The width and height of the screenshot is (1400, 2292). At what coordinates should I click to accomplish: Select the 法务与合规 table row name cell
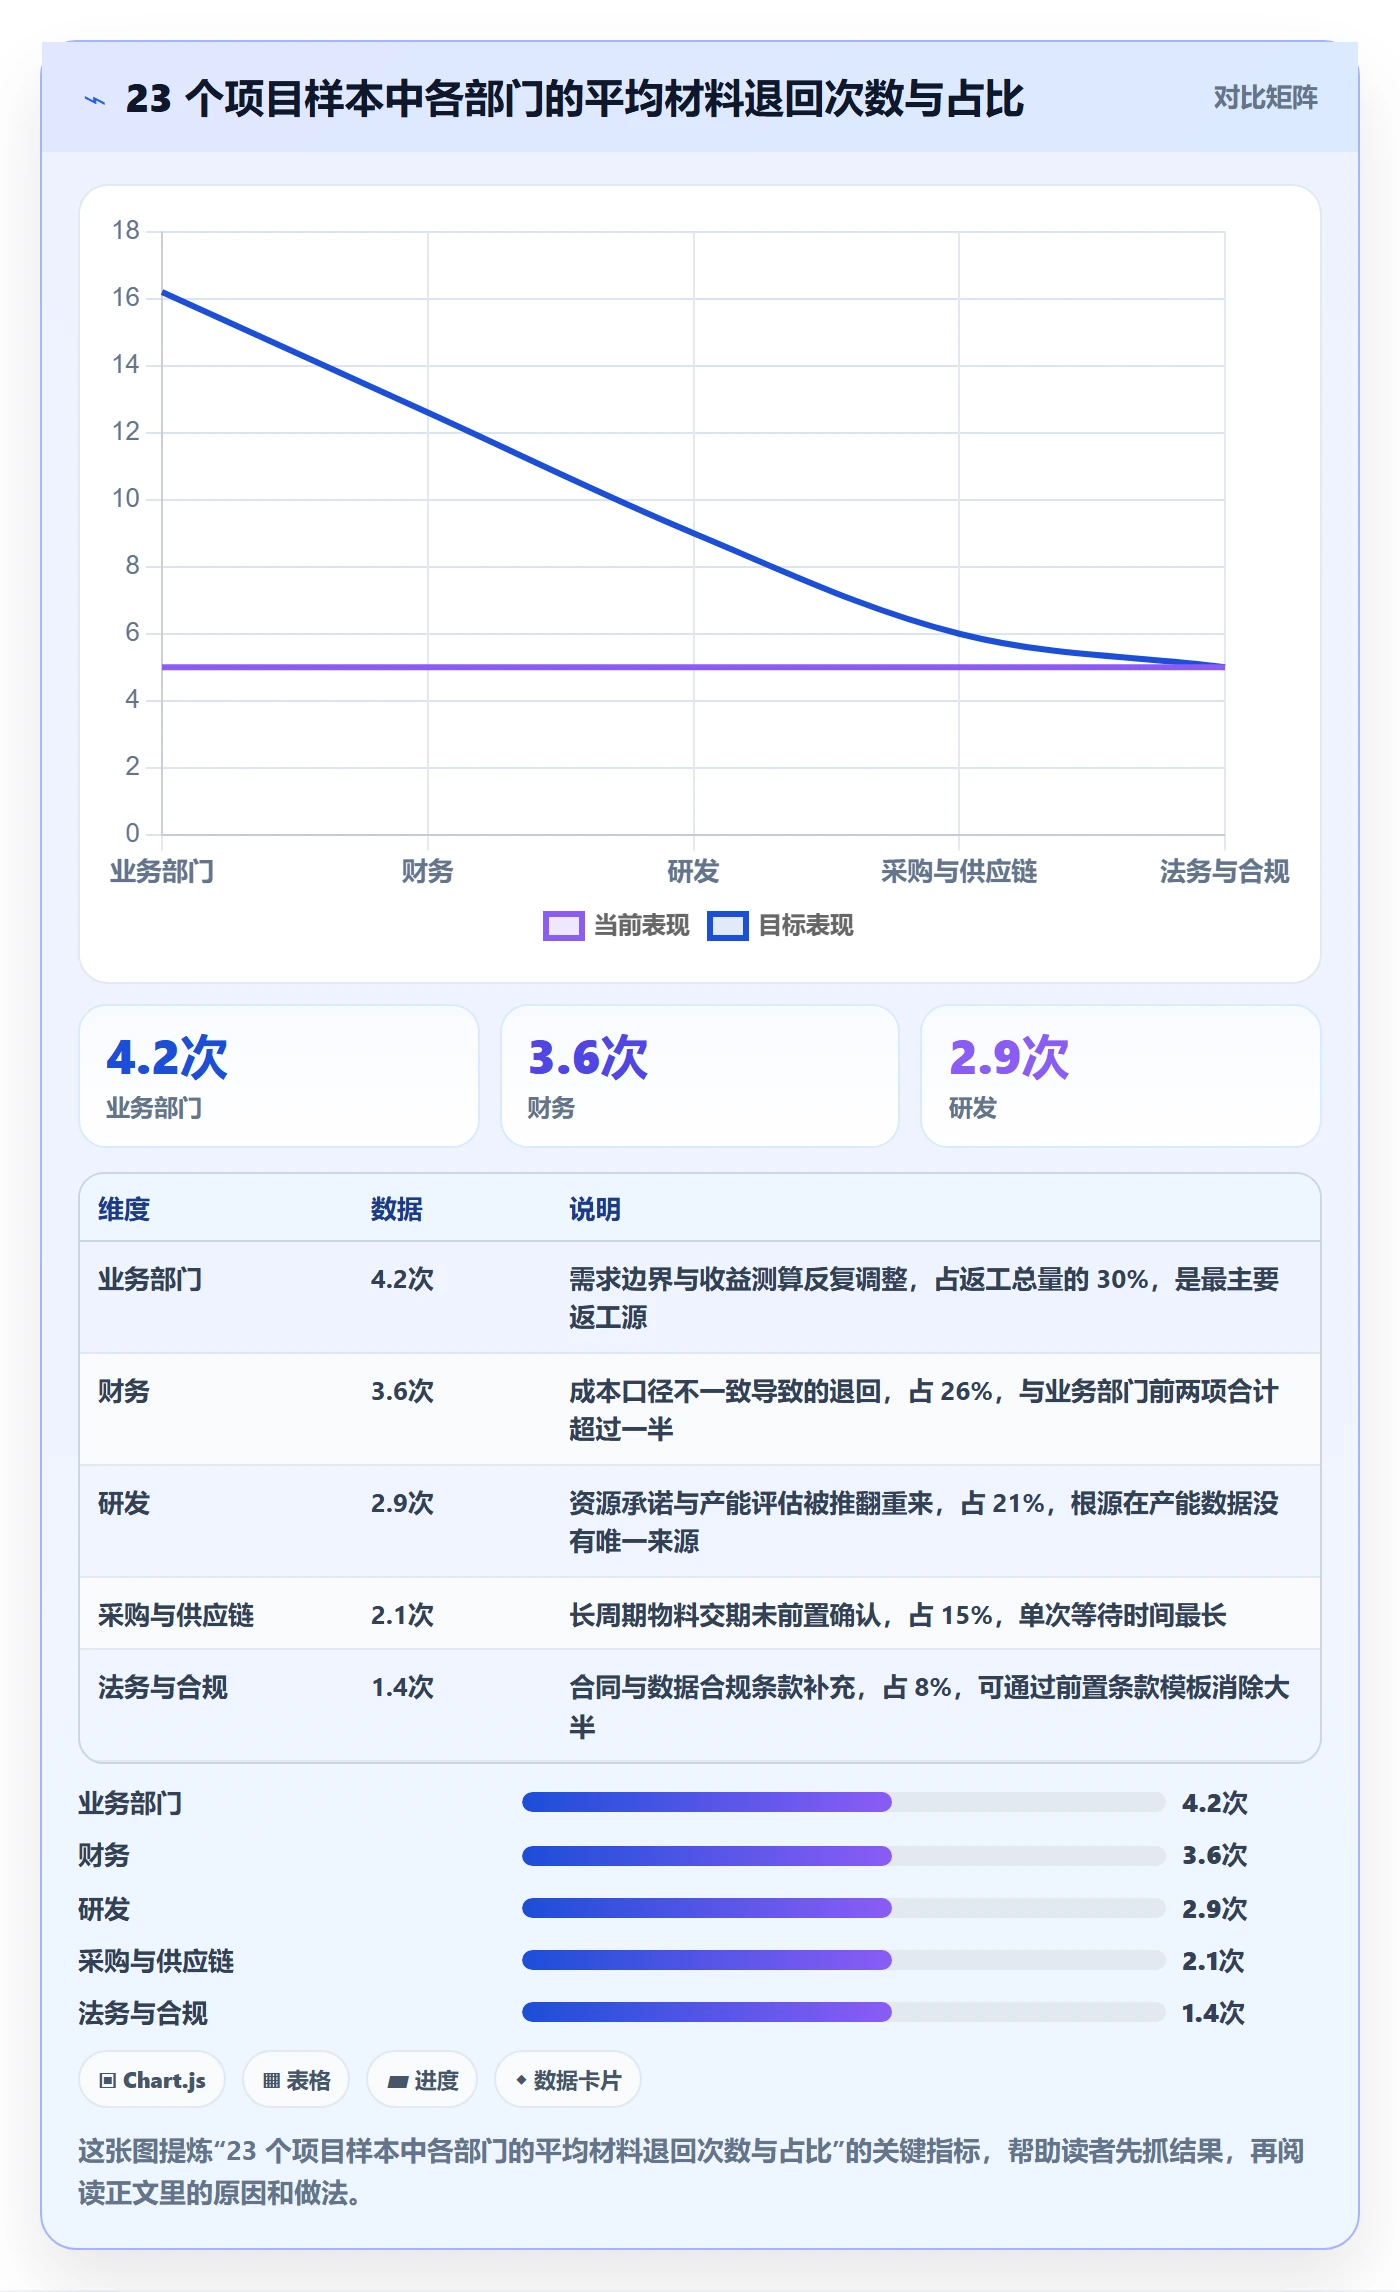click(x=163, y=1688)
